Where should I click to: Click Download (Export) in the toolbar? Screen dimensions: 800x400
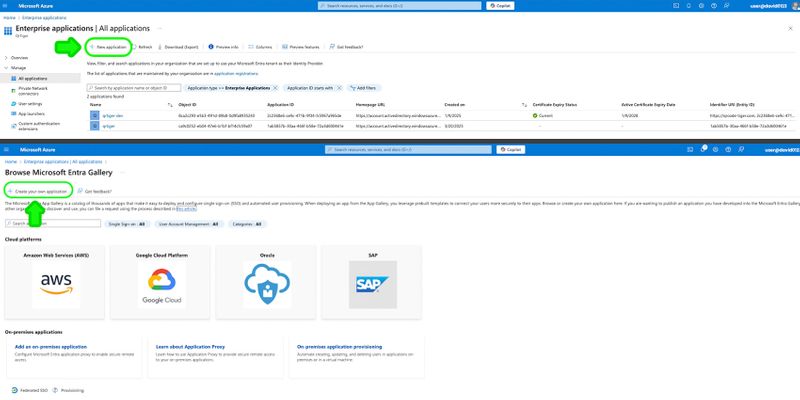tap(178, 47)
